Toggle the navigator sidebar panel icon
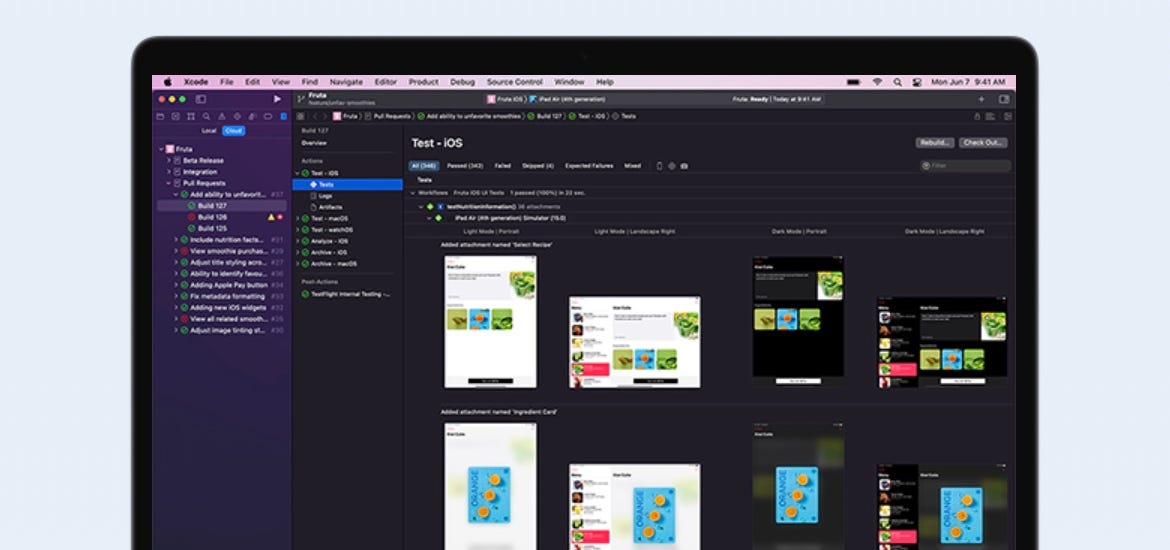Viewport: 1170px width, 550px height. coord(201,99)
